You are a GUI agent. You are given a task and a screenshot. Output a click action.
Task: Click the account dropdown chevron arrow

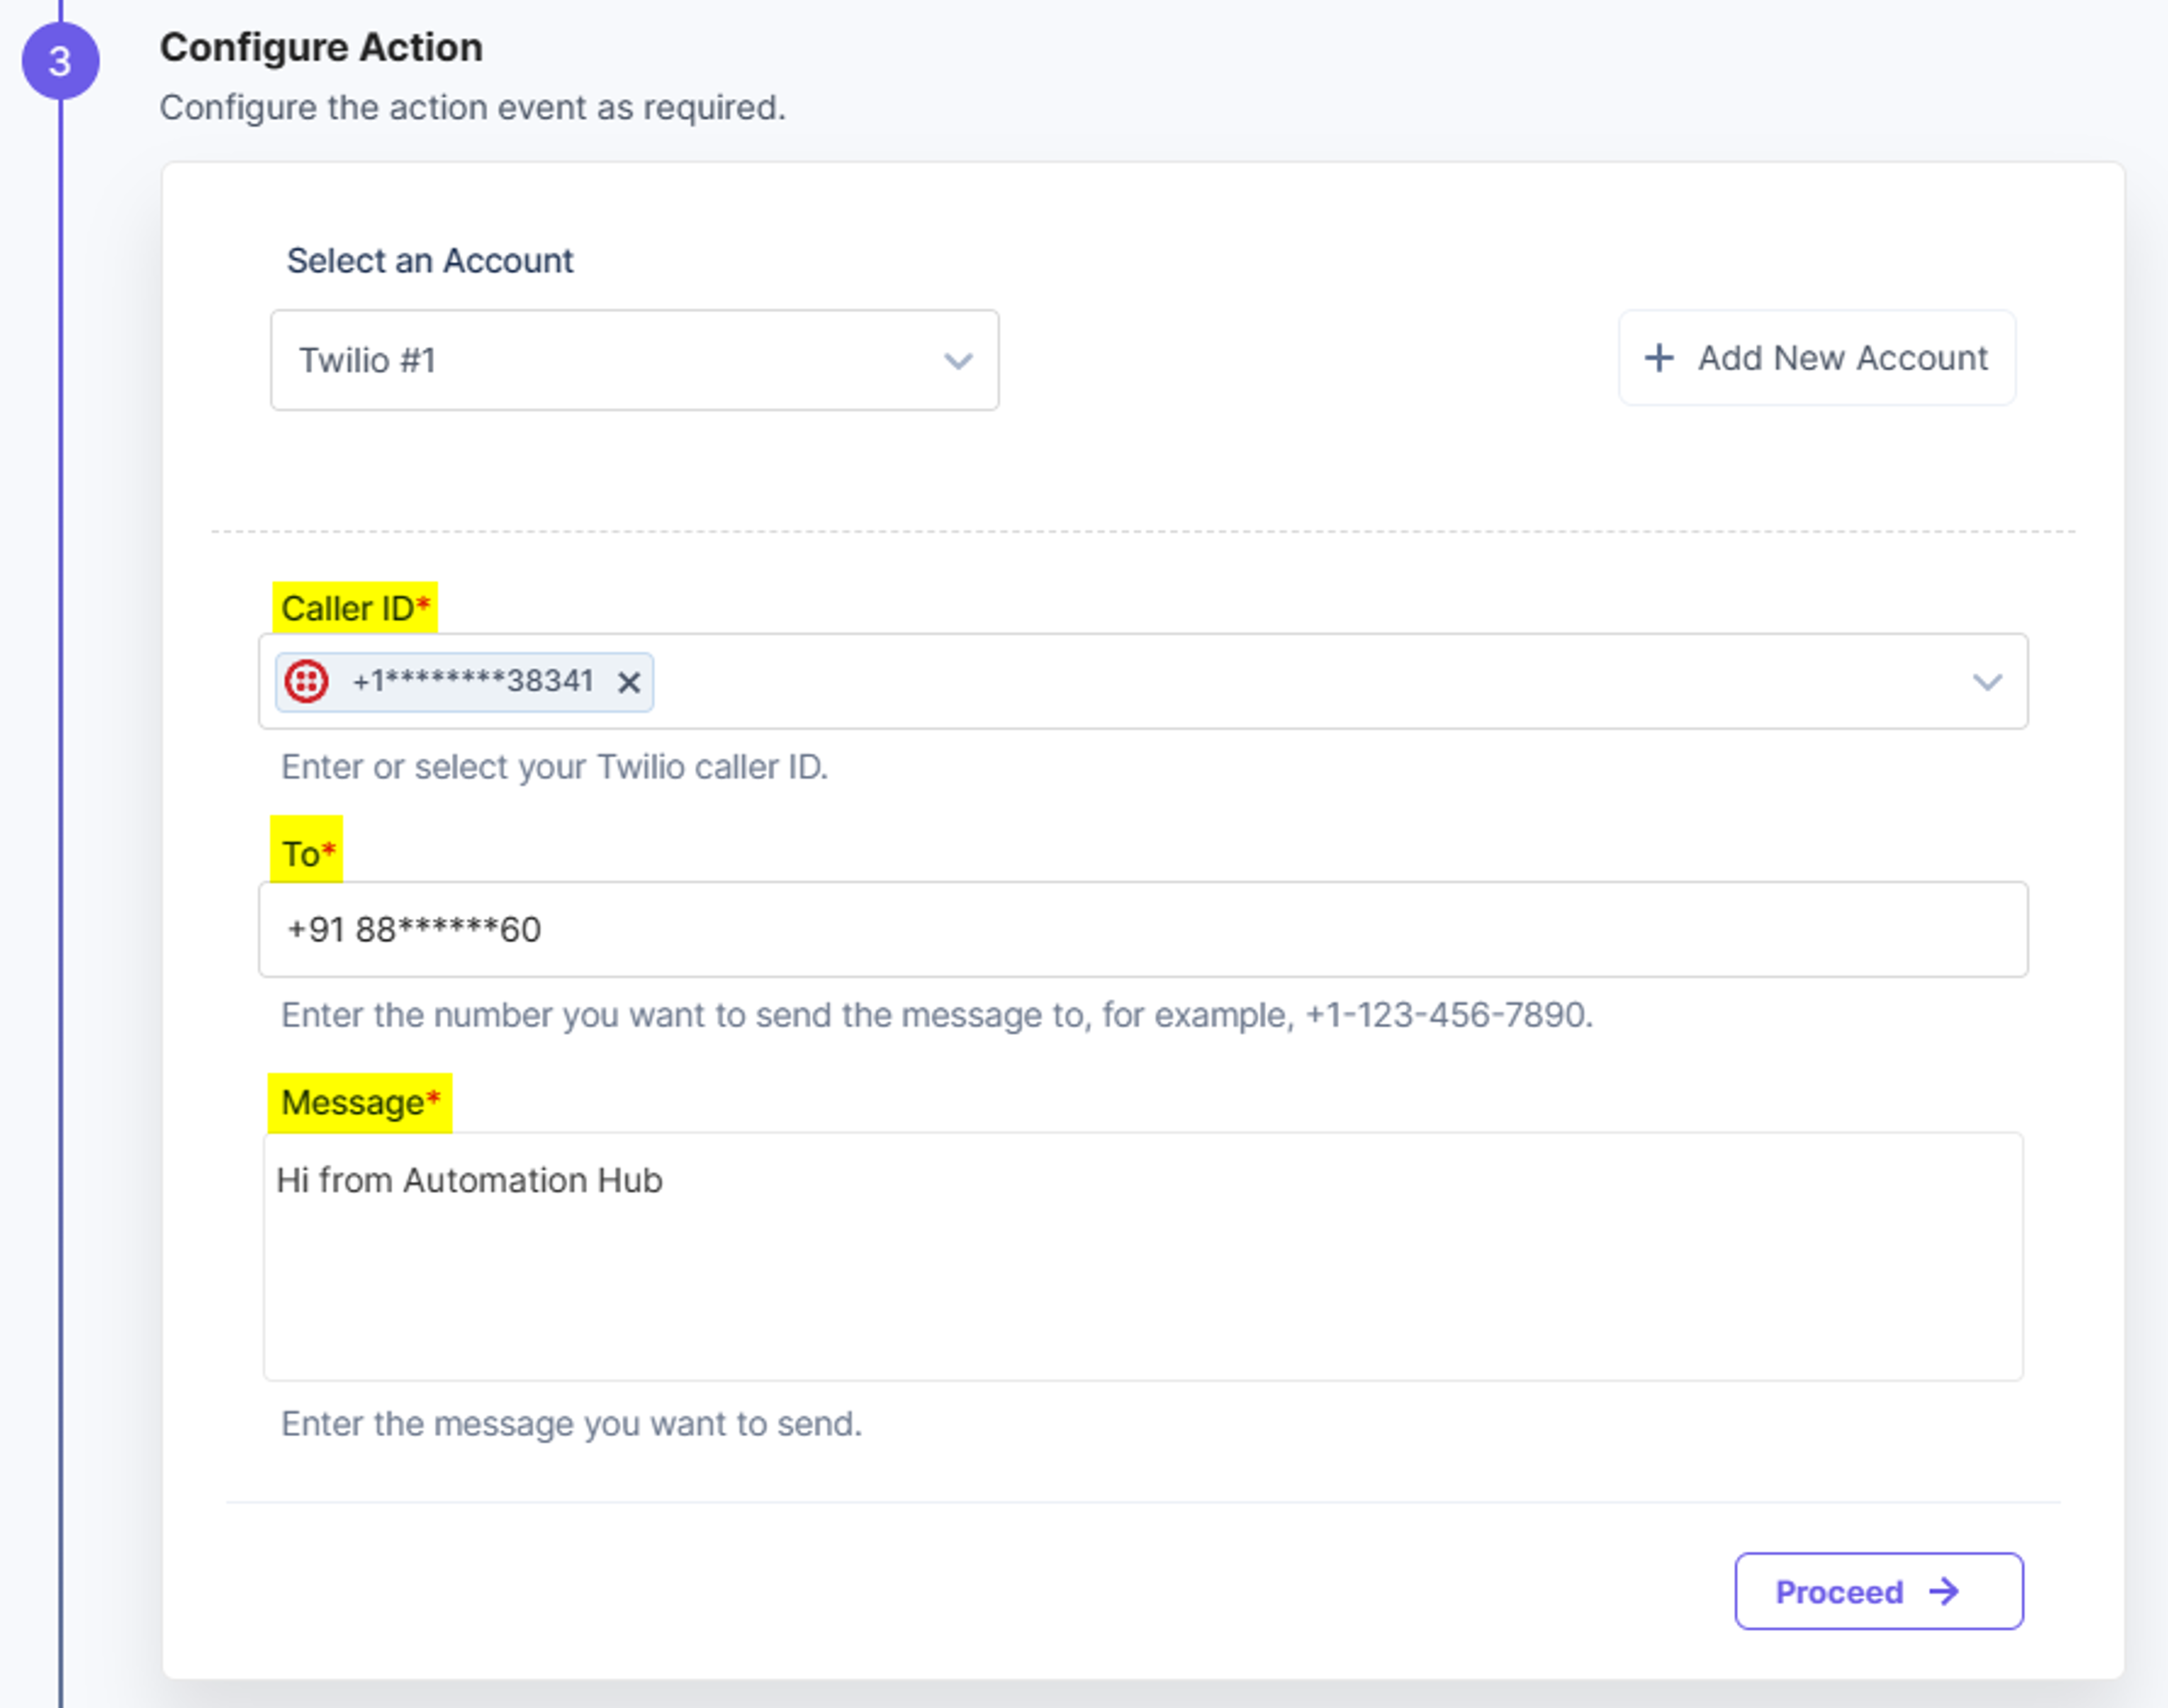click(x=958, y=361)
